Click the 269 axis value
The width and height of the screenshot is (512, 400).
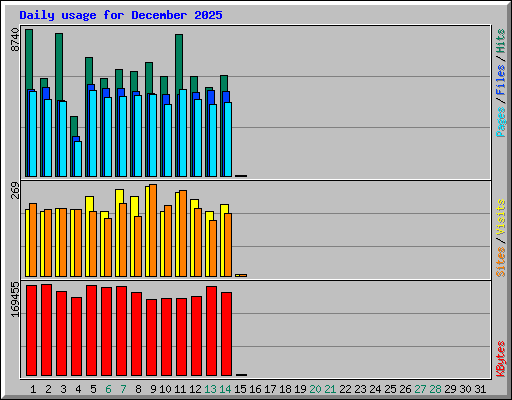(x=15, y=190)
